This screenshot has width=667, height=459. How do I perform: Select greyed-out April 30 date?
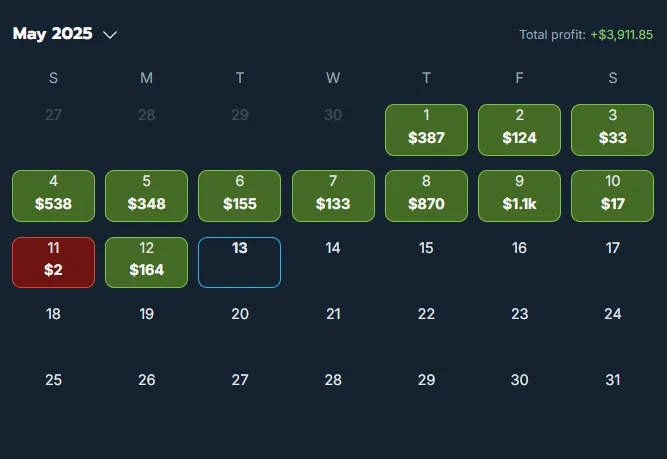tap(333, 115)
